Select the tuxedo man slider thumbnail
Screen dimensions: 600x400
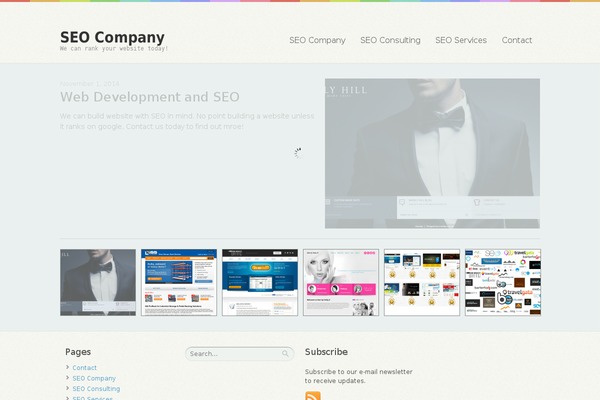[98, 282]
